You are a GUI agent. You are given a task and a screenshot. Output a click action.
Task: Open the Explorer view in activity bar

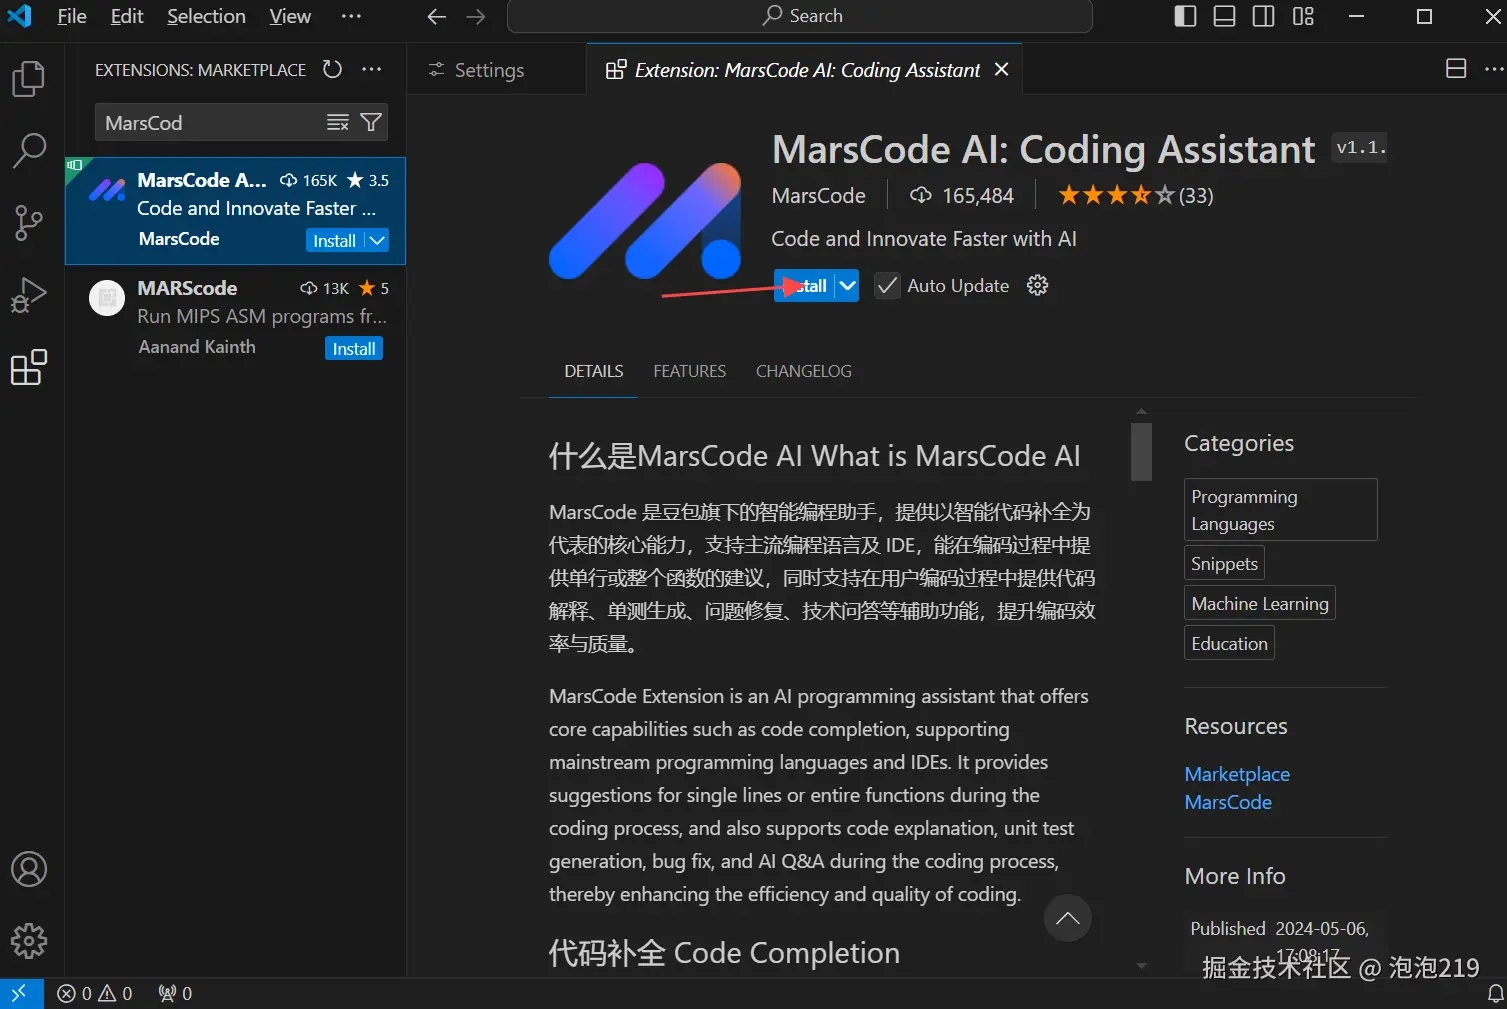pos(28,79)
